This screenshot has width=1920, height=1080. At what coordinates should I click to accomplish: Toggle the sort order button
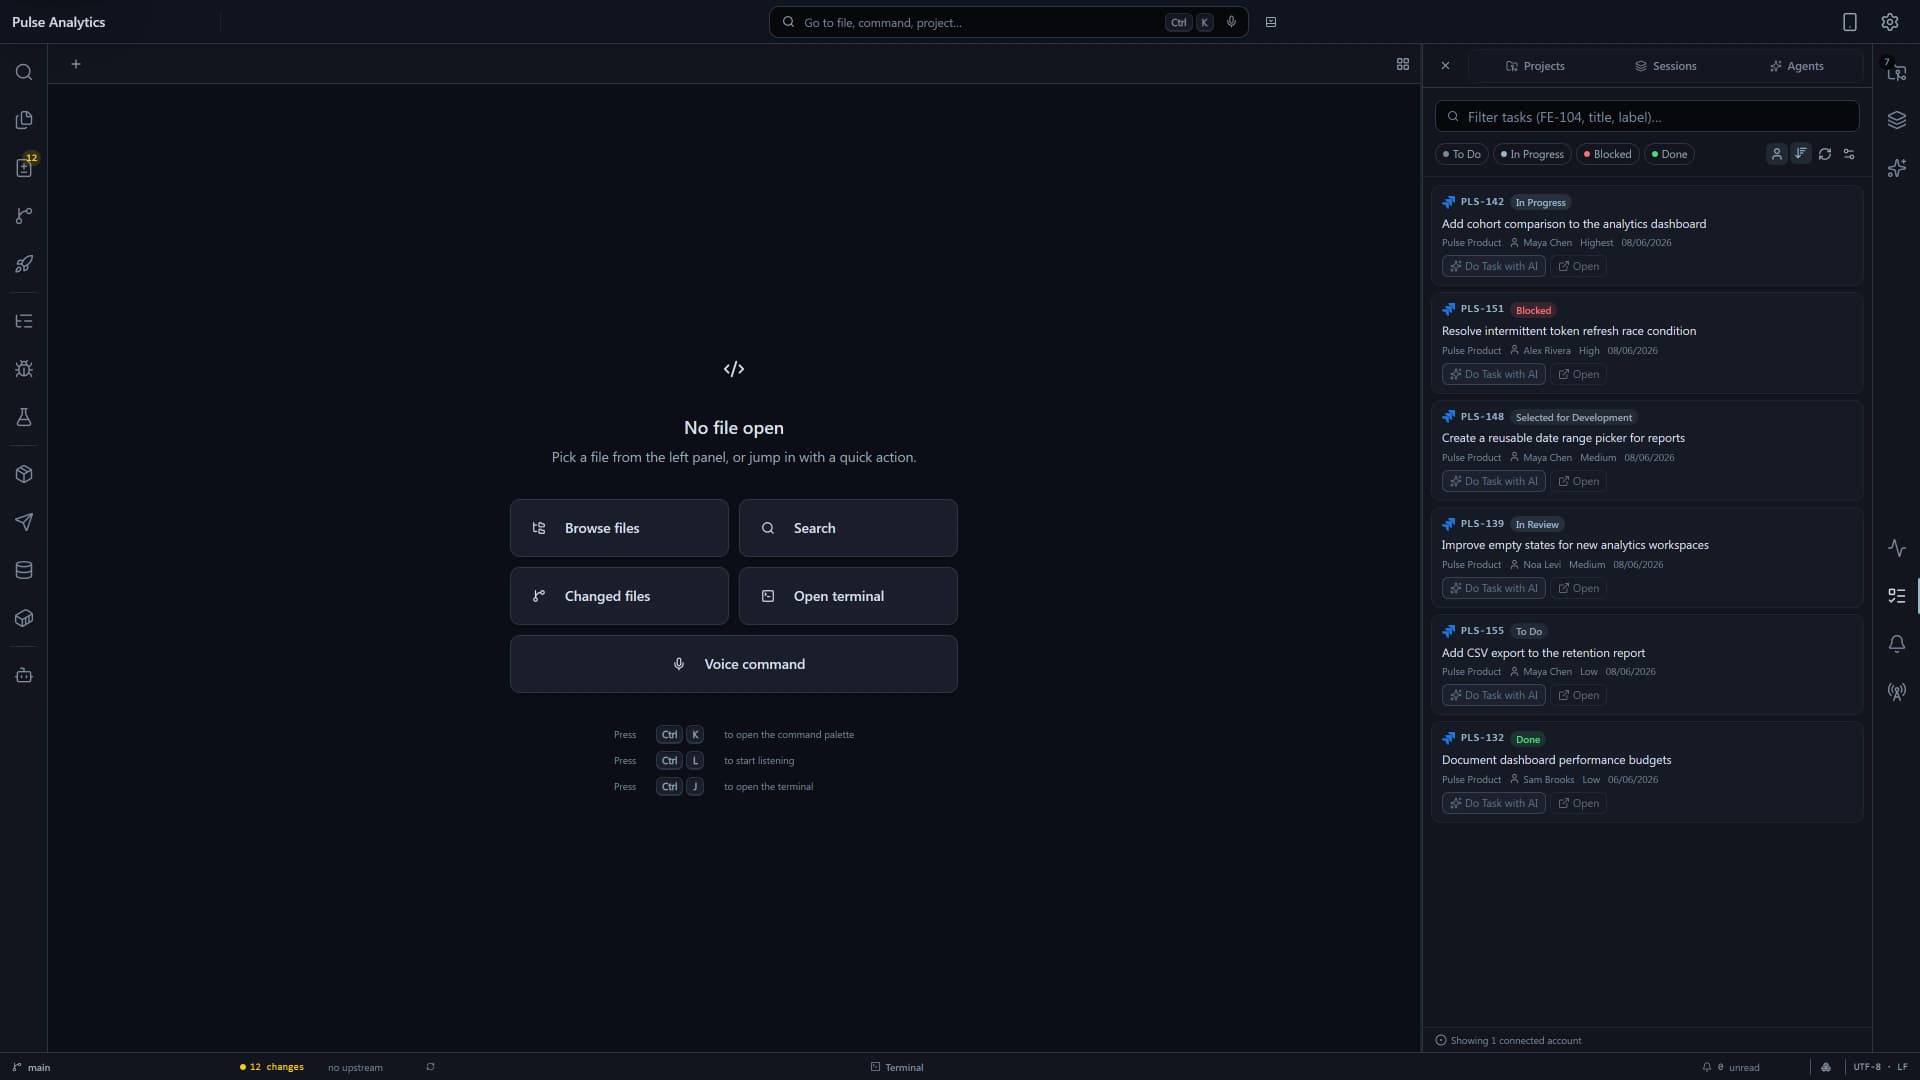tap(1801, 154)
